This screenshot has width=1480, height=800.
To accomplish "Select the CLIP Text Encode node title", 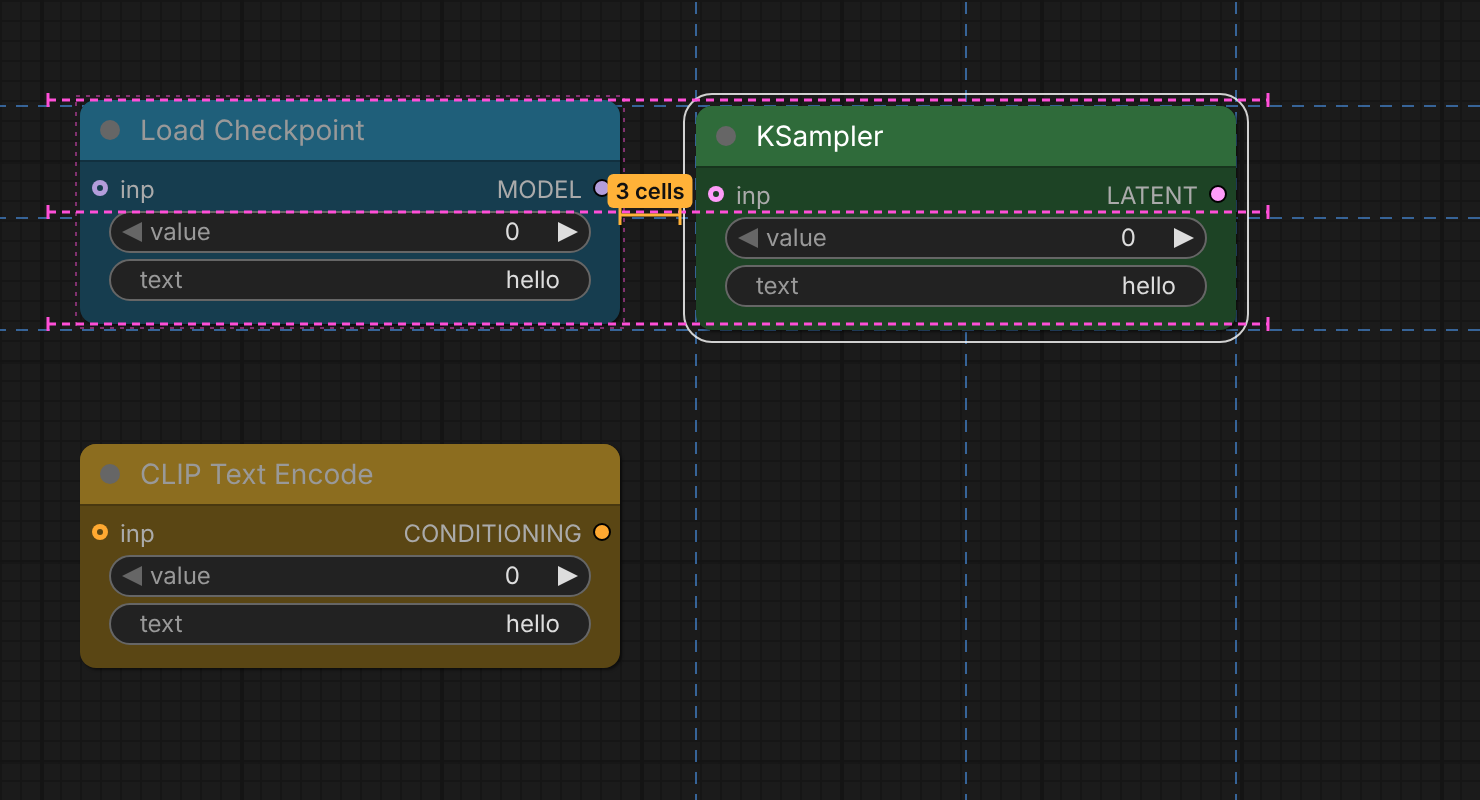I will coord(256,475).
